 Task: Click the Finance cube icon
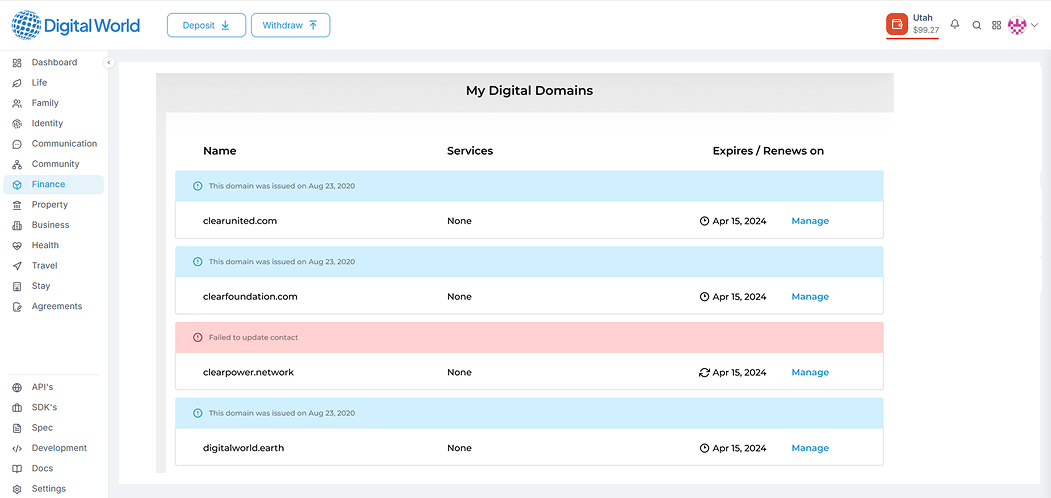17,184
